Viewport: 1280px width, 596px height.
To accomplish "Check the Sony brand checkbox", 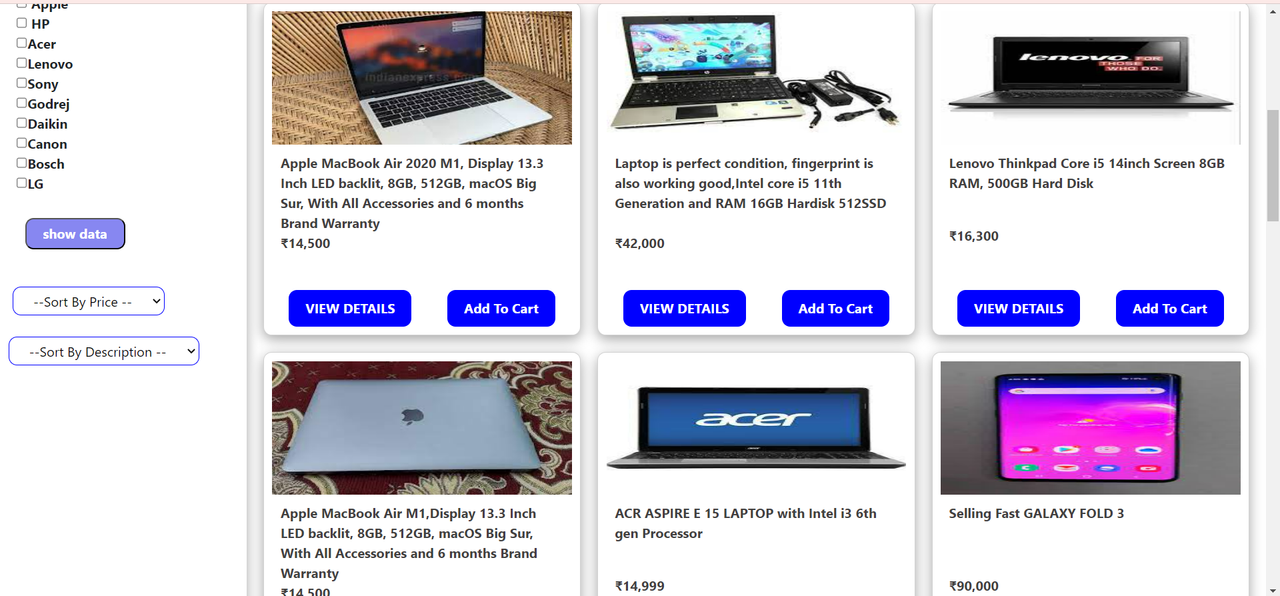I will coord(22,83).
